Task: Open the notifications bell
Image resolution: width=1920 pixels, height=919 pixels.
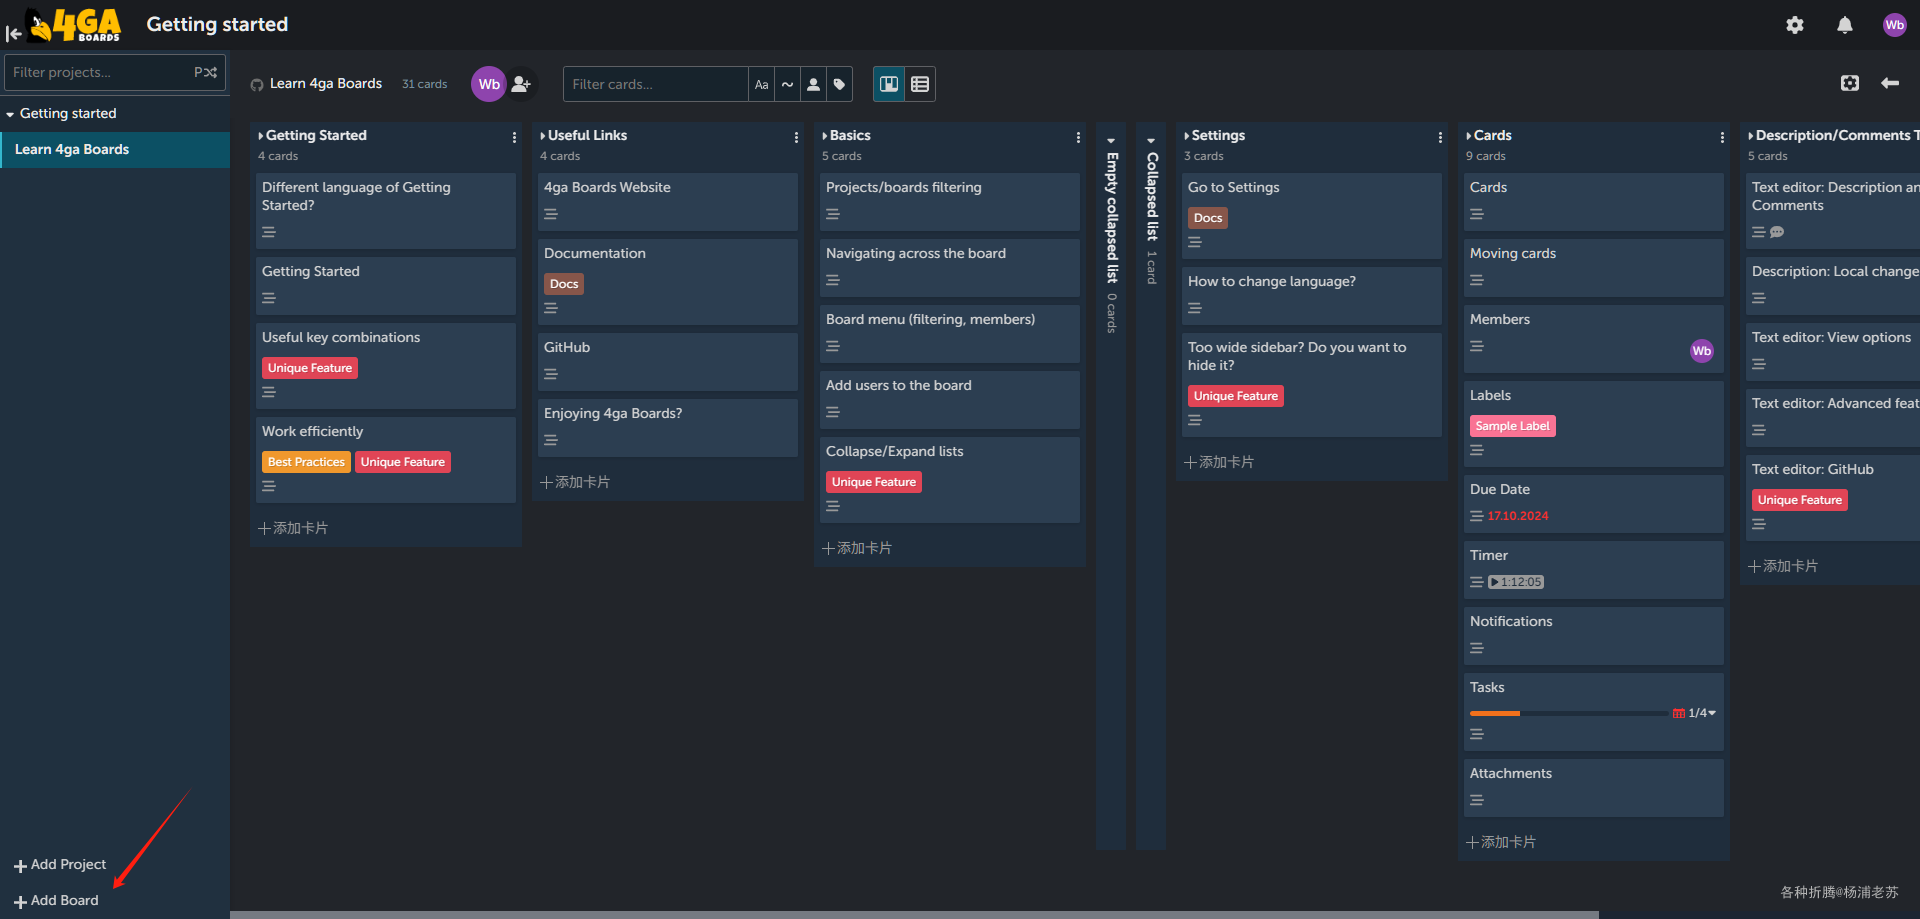Action: [1845, 25]
